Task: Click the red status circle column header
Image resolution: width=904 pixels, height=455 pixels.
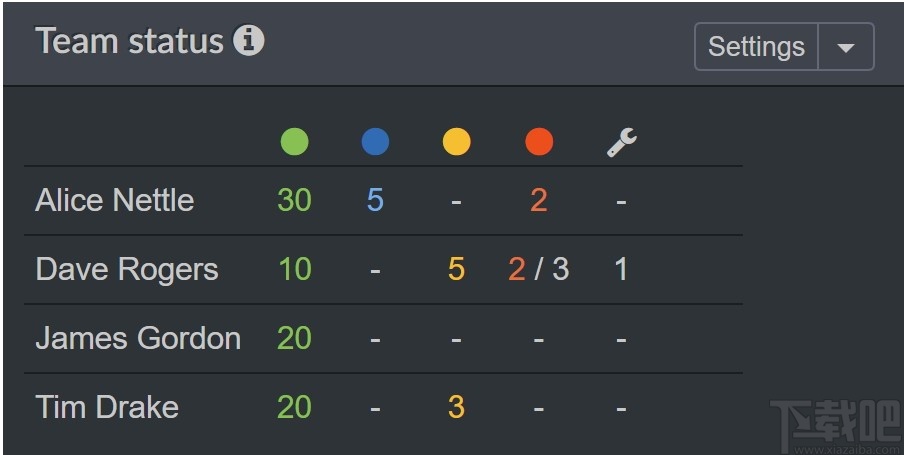Action: (x=539, y=142)
